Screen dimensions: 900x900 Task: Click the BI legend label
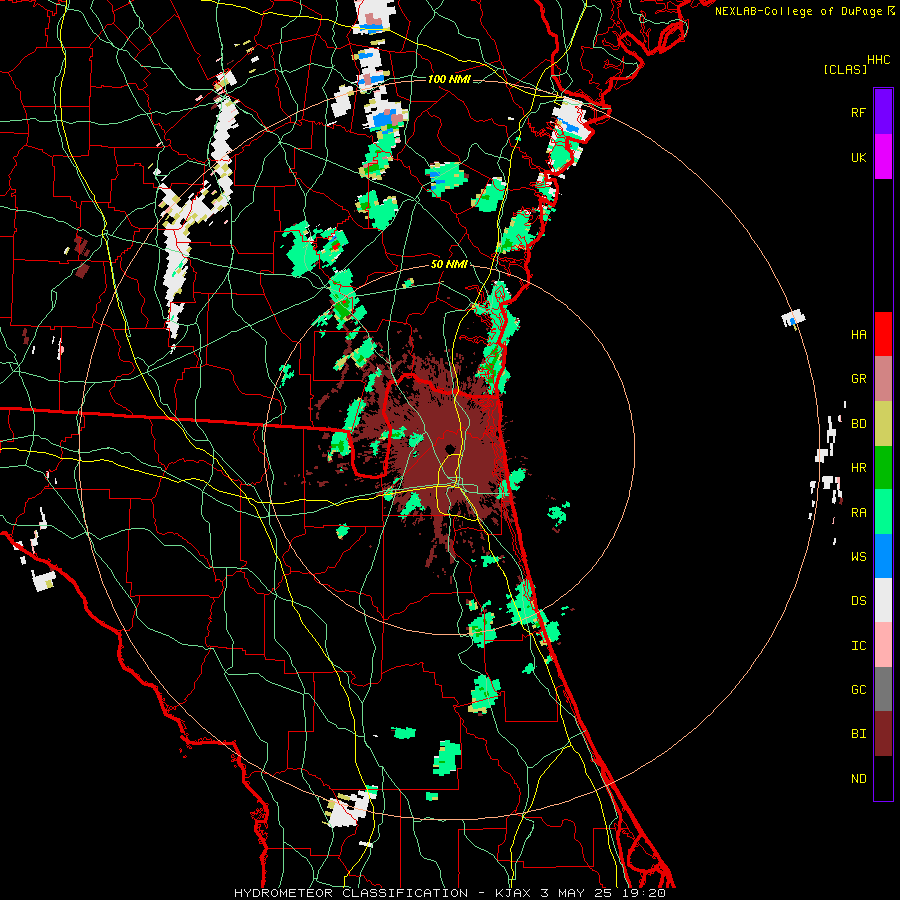click(x=858, y=734)
